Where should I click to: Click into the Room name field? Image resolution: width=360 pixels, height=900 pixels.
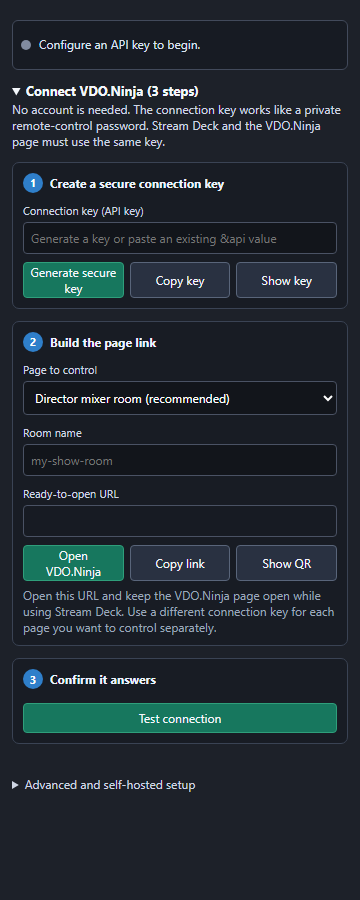coord(180,460)
